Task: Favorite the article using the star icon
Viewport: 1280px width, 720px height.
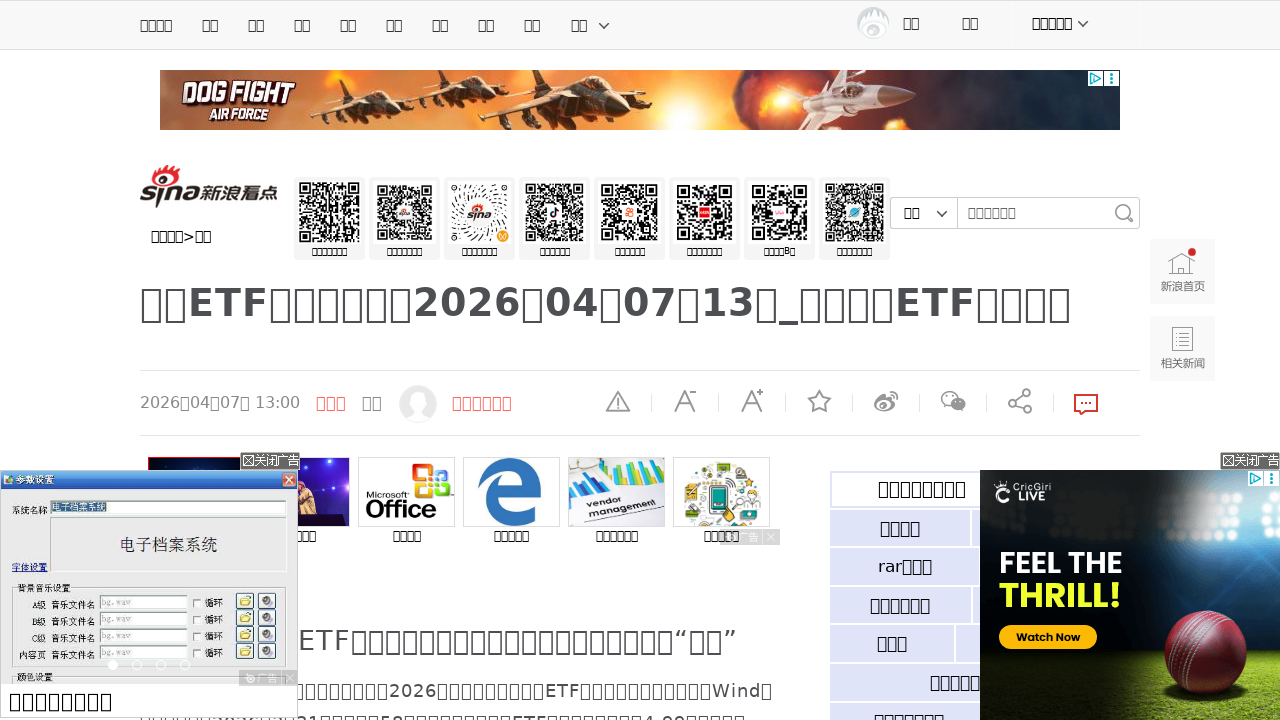Action: [818, 400]
